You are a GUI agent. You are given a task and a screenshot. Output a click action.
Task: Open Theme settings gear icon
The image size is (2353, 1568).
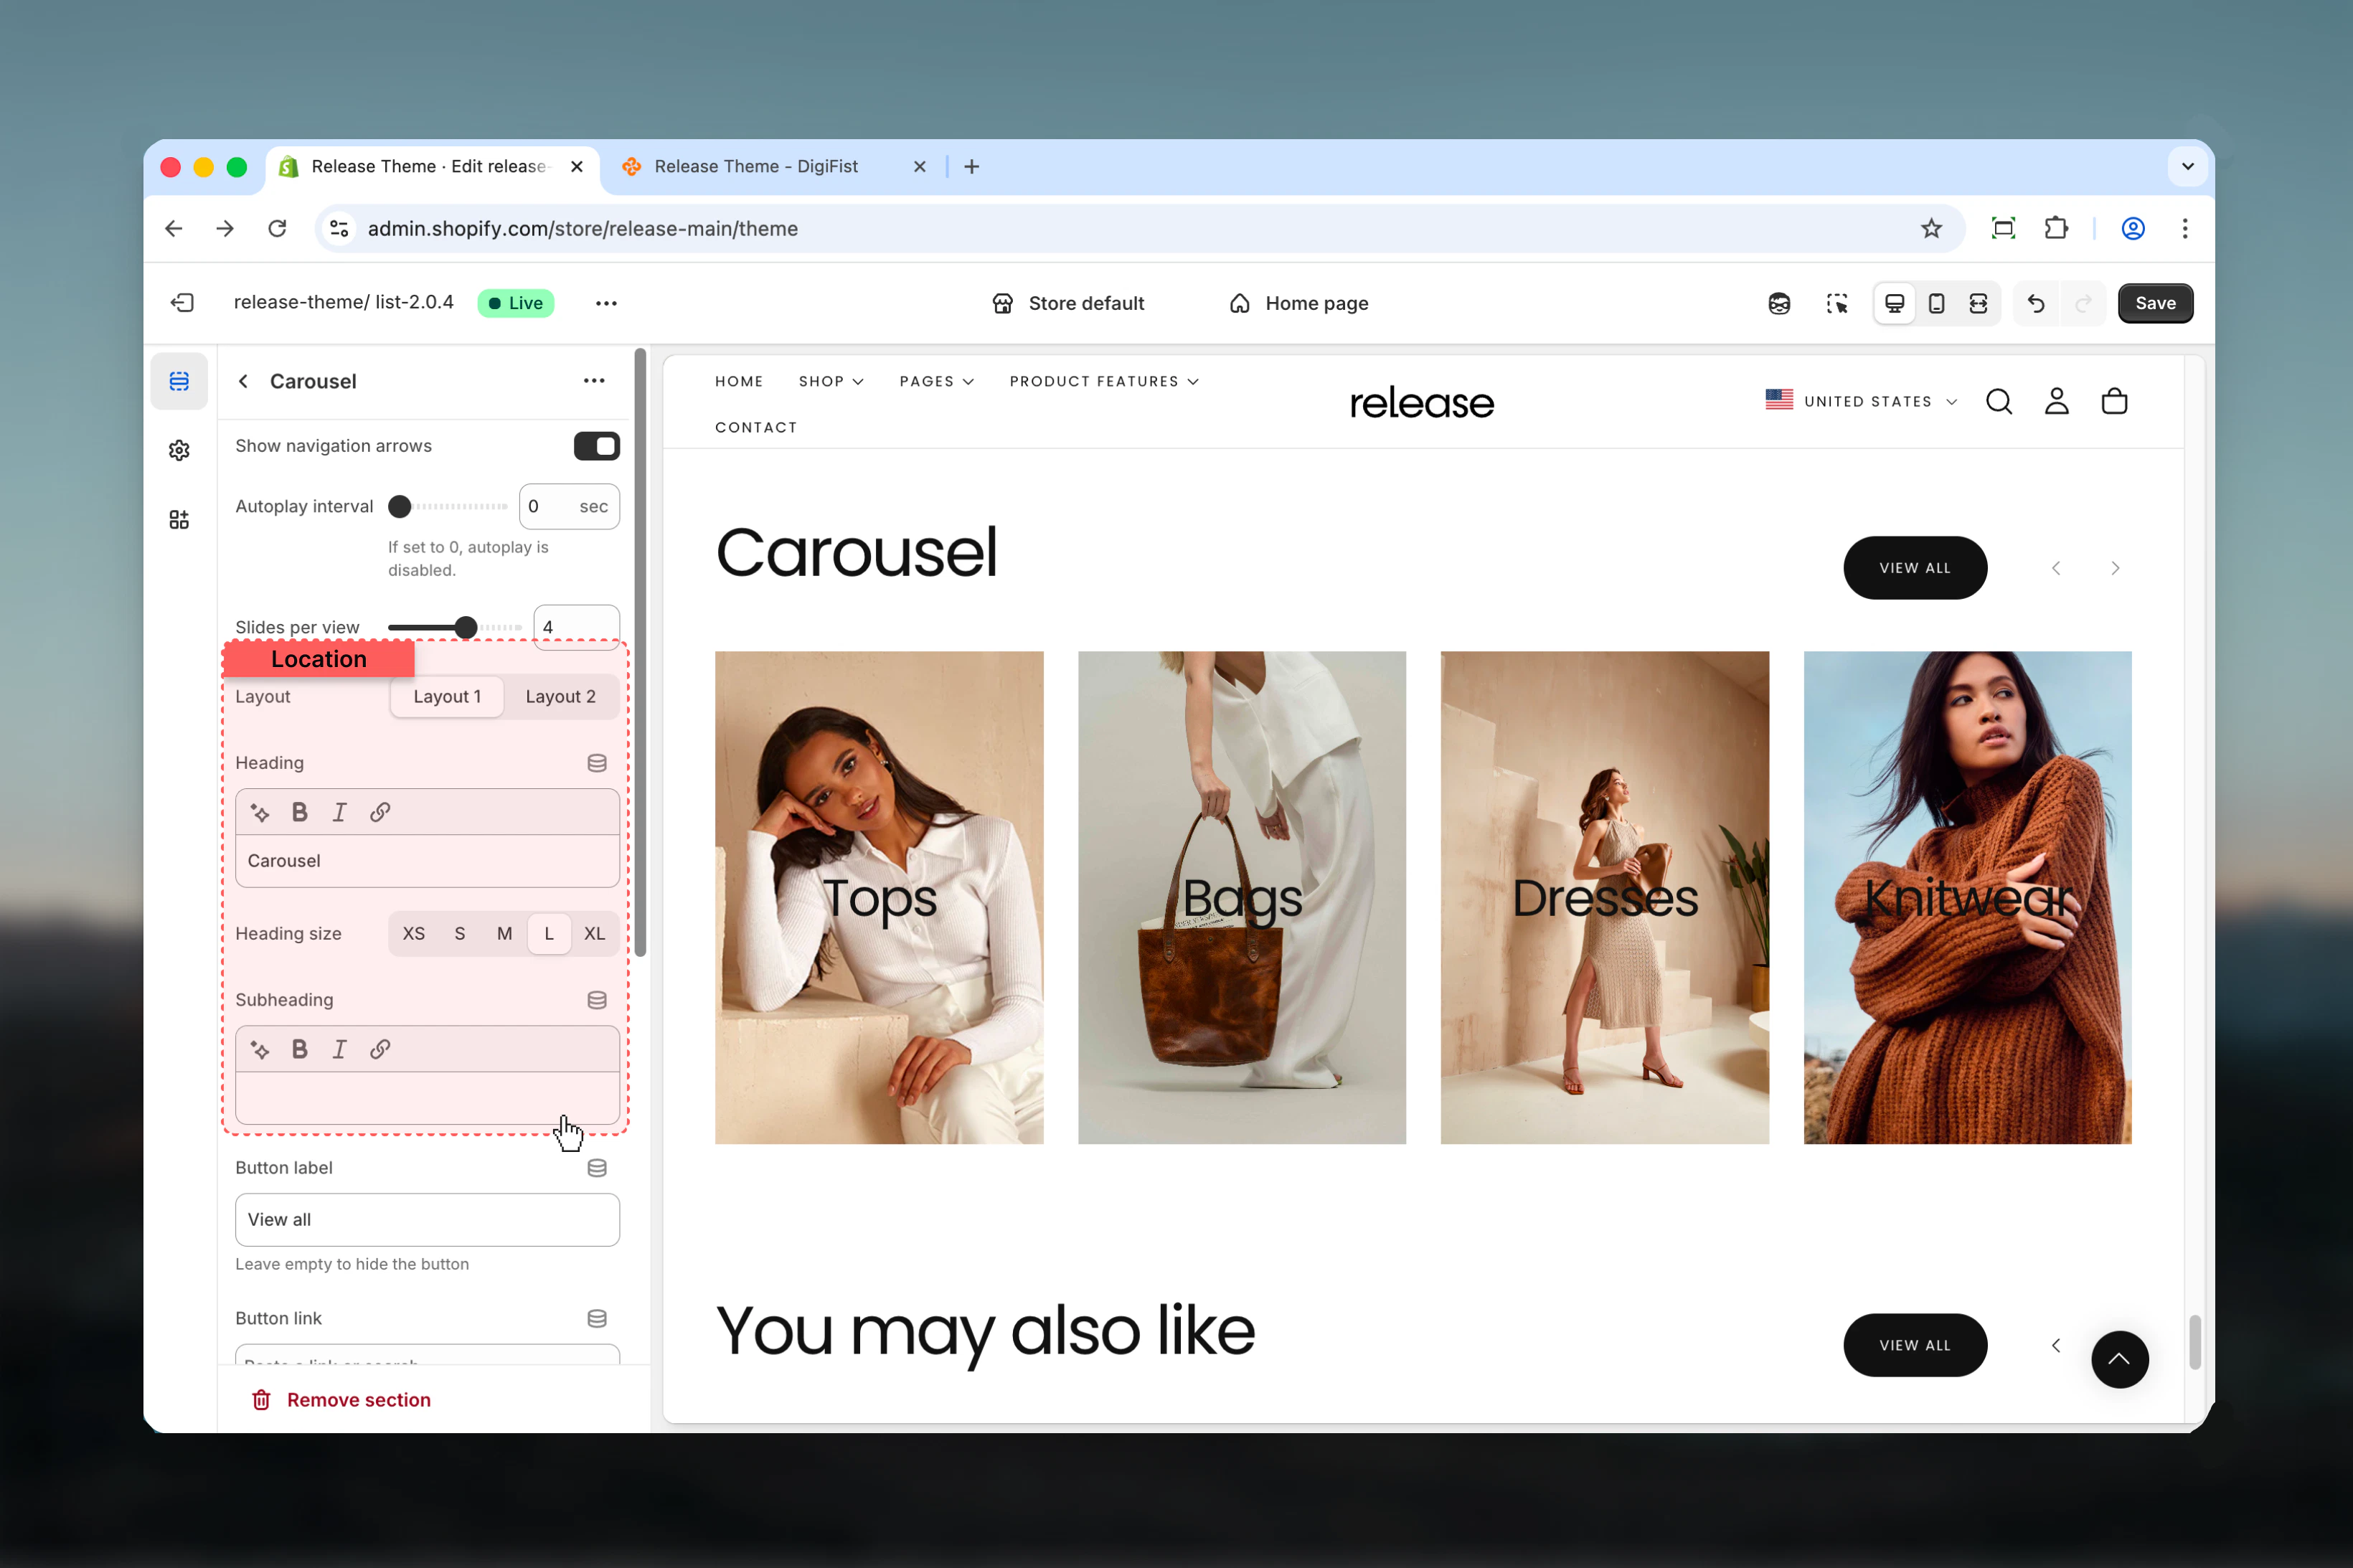click(x=179, y=450)
